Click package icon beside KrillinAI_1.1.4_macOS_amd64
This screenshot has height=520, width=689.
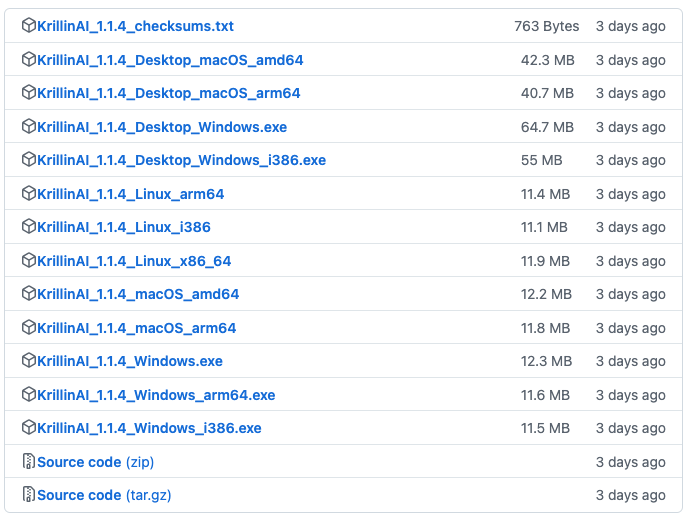[x=29, y=293]
